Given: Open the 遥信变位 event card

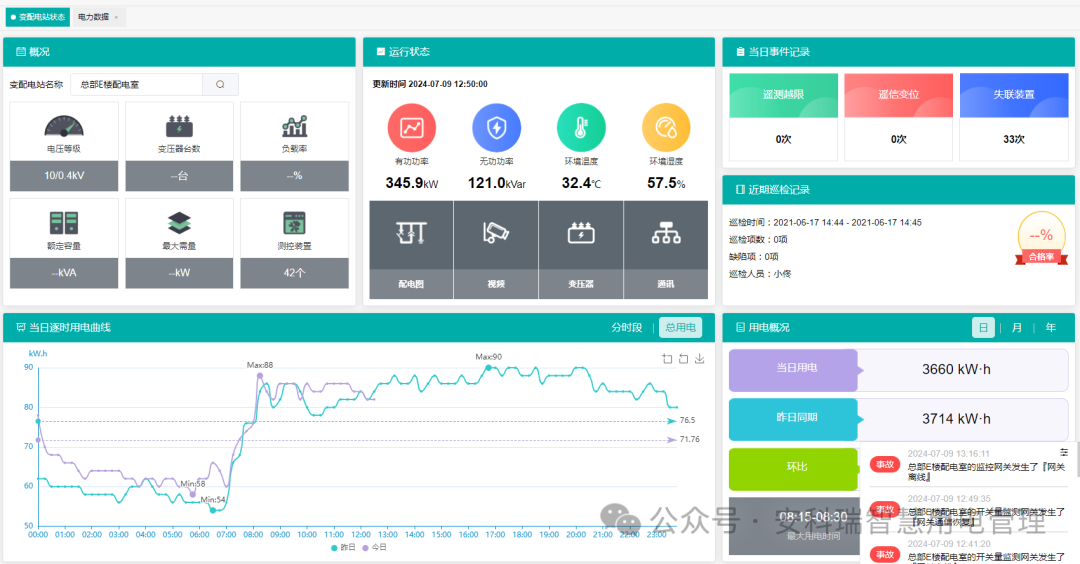Looking at the screenshot, I should coord(899,117).
